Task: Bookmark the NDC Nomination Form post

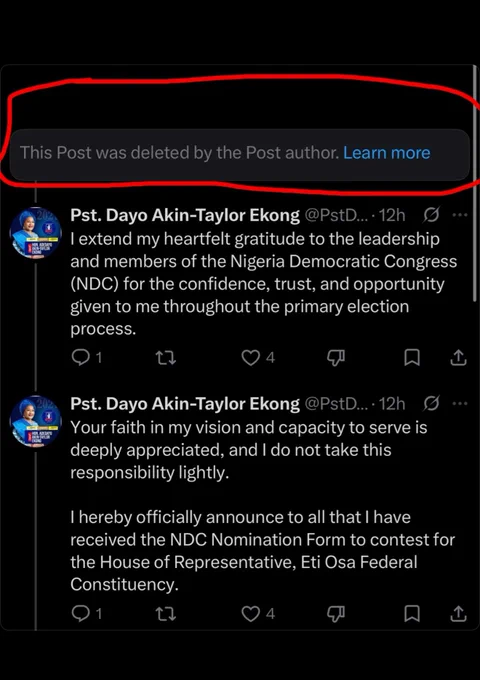Action: tap(411, 614)
